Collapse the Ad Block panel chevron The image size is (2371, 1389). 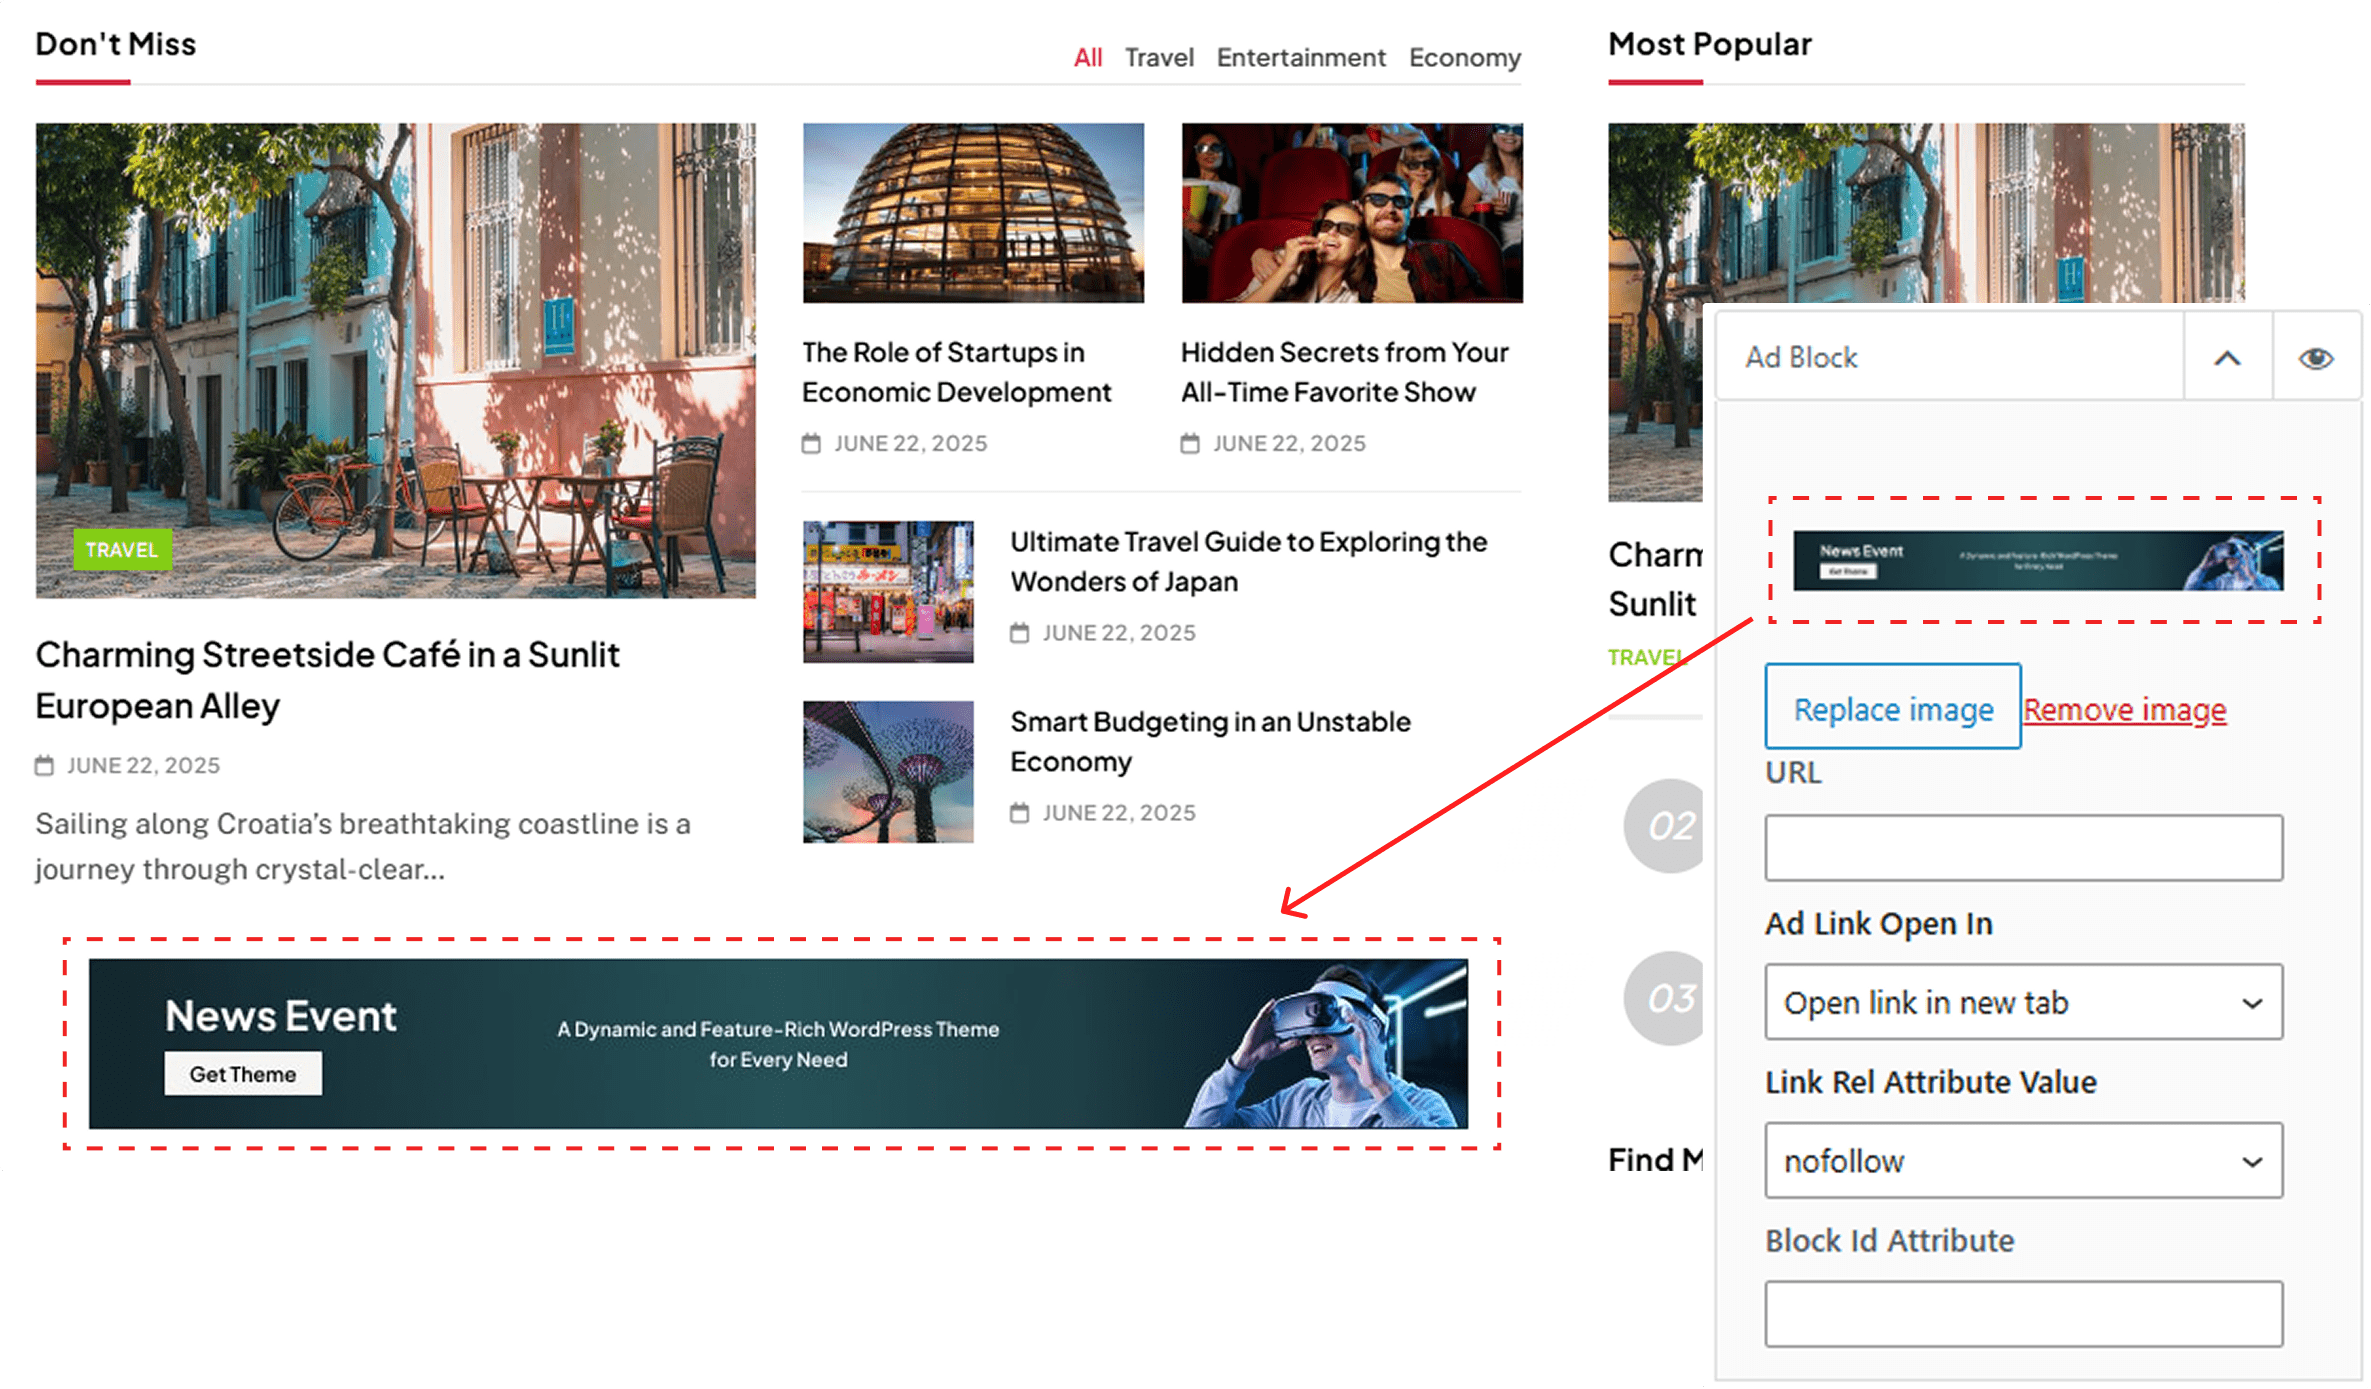click(x=2227, y=358)
